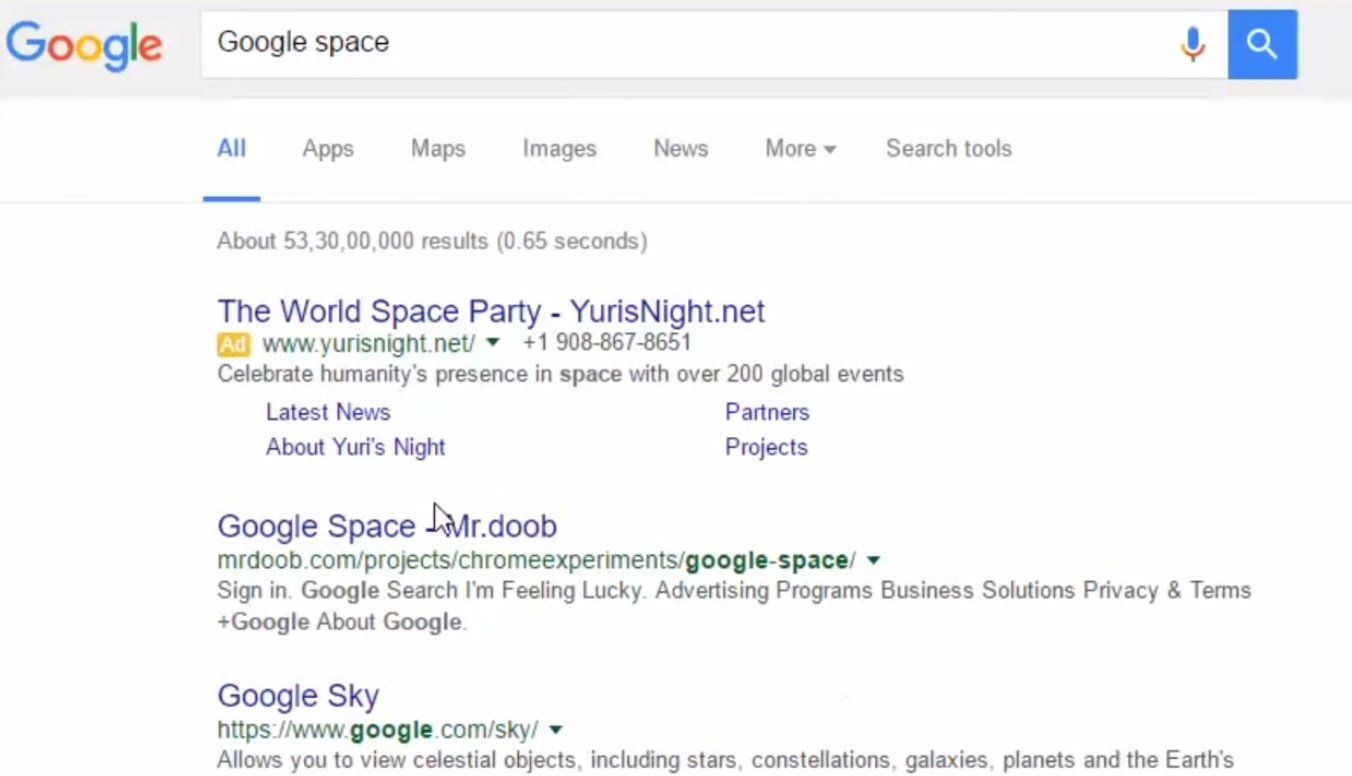Open the News tab
This screenshot has height=776, width=1352.
(x=680, y=149)
